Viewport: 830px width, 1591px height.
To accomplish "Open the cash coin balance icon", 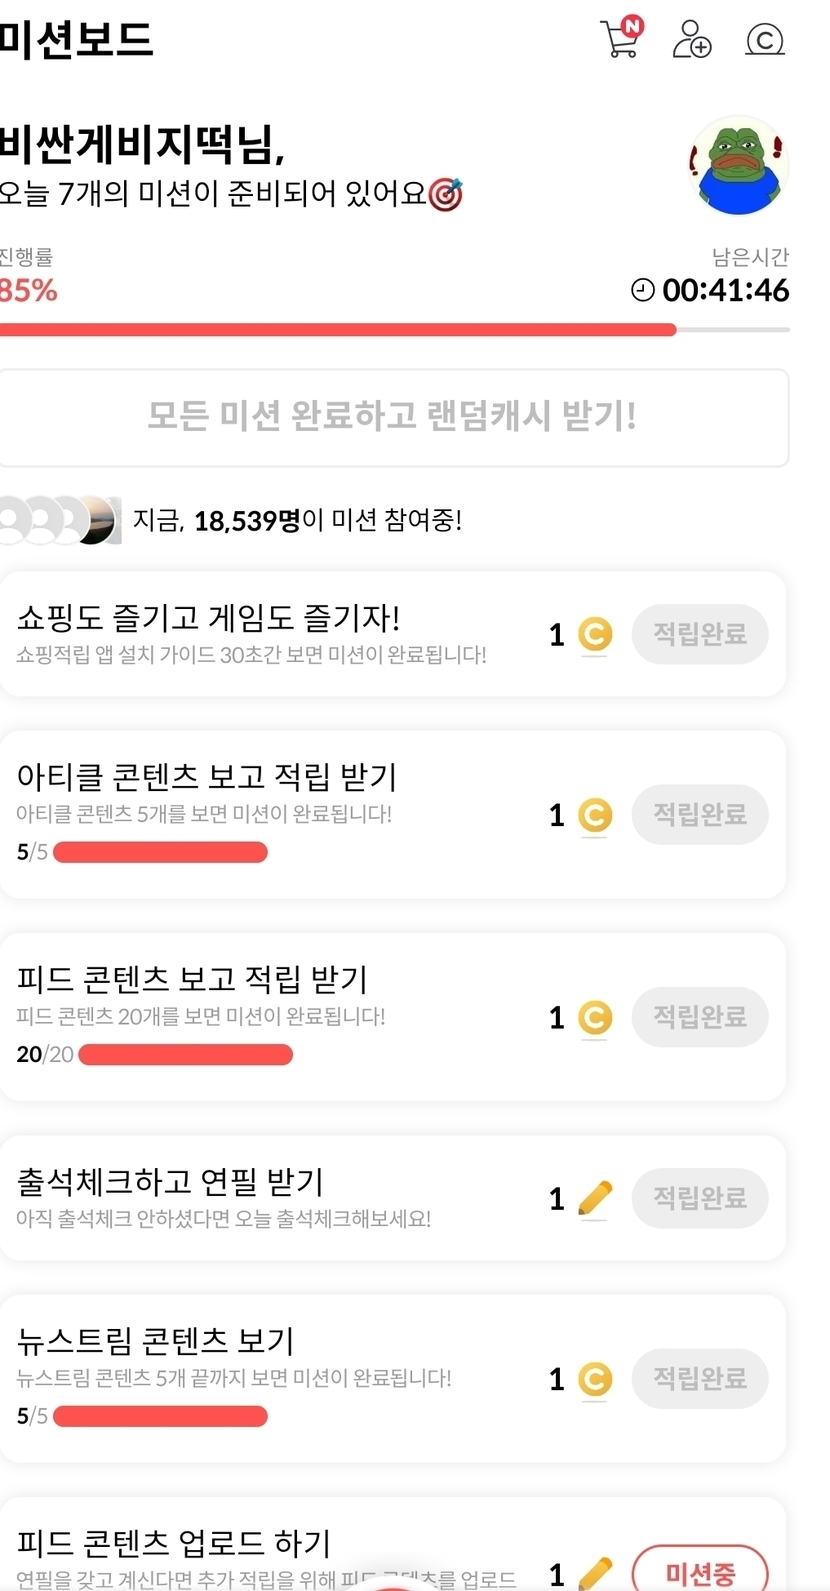I will coord(765,40).
